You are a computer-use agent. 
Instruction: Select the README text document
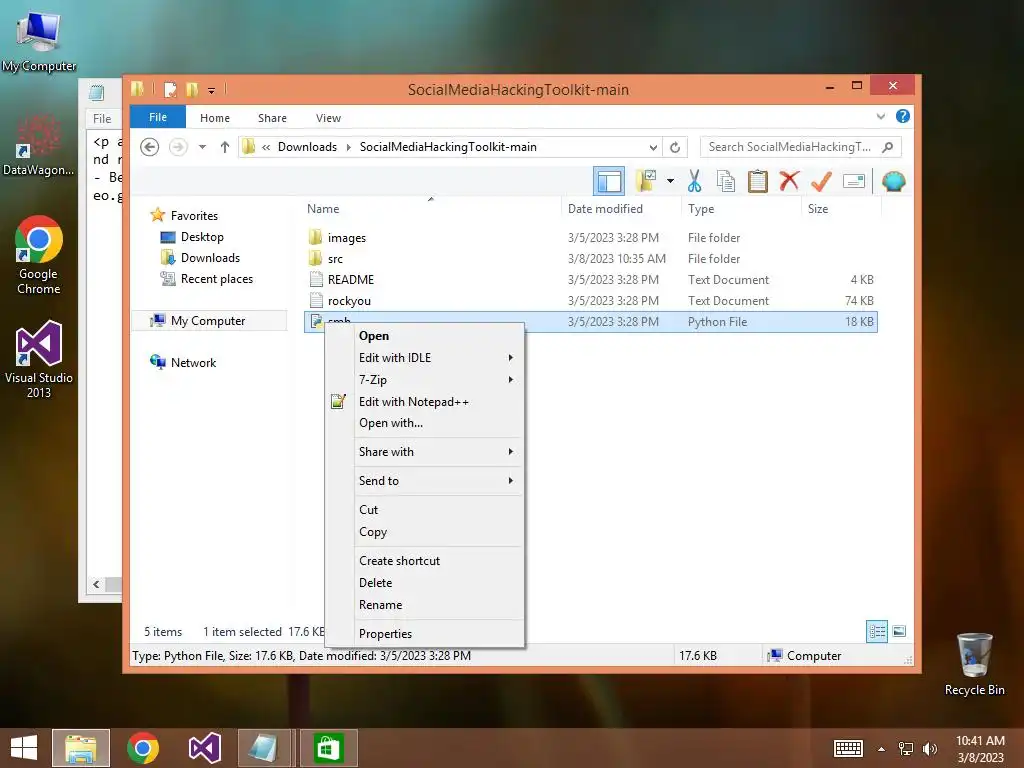[351, 280]
